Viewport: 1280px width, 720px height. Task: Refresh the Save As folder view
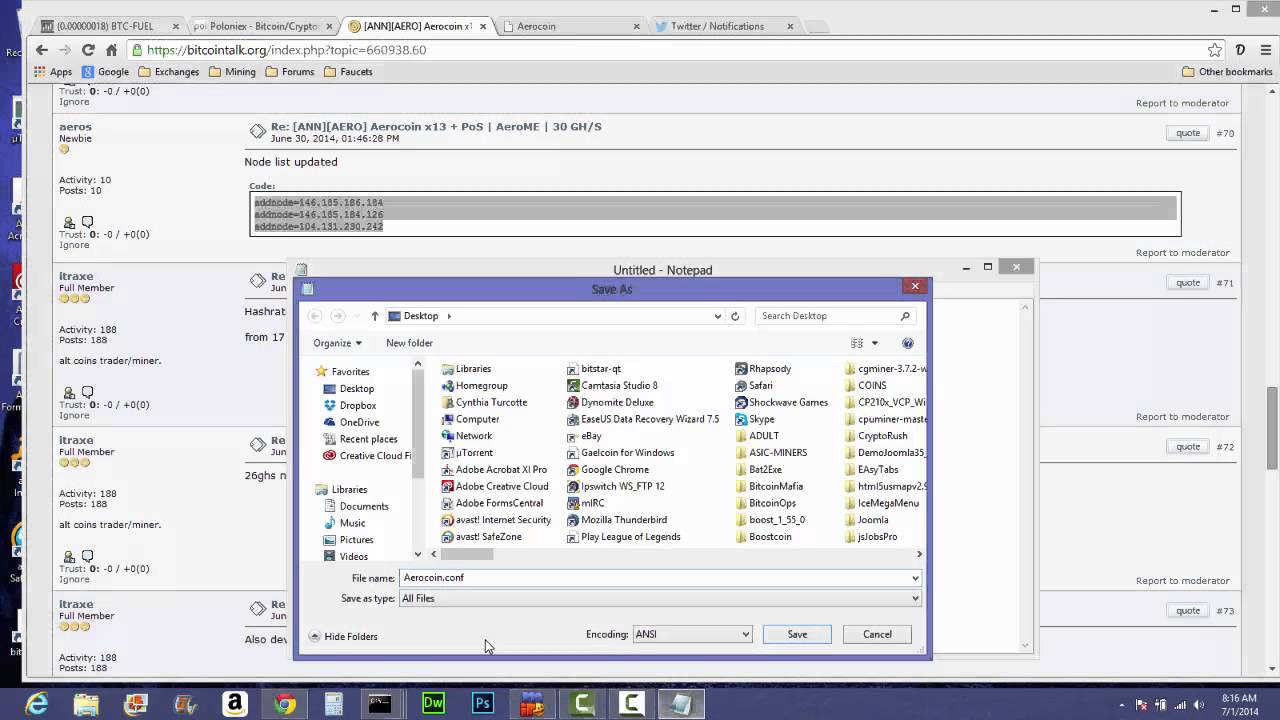pos(735,316)
